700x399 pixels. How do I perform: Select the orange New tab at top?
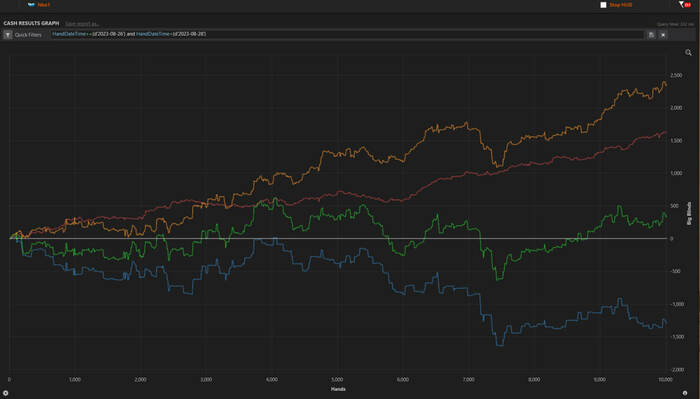tap(43, 4)
